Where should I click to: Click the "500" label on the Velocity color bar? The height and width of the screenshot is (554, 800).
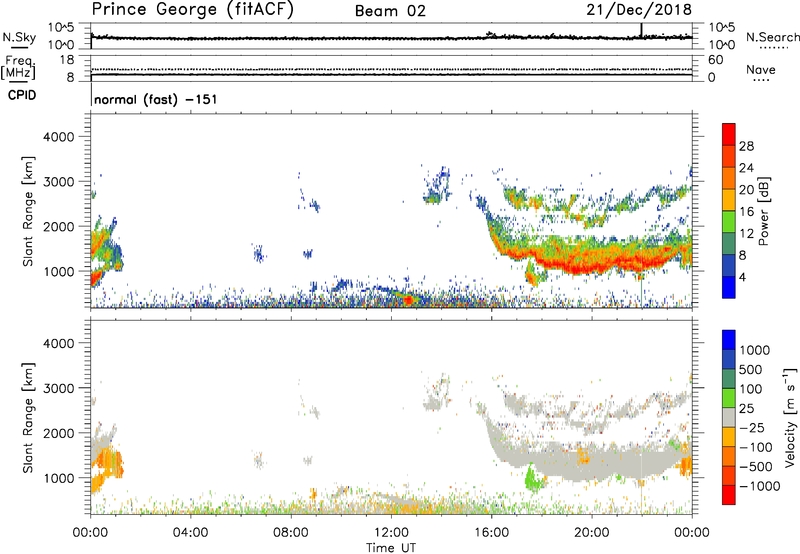(x=750, y=369)
